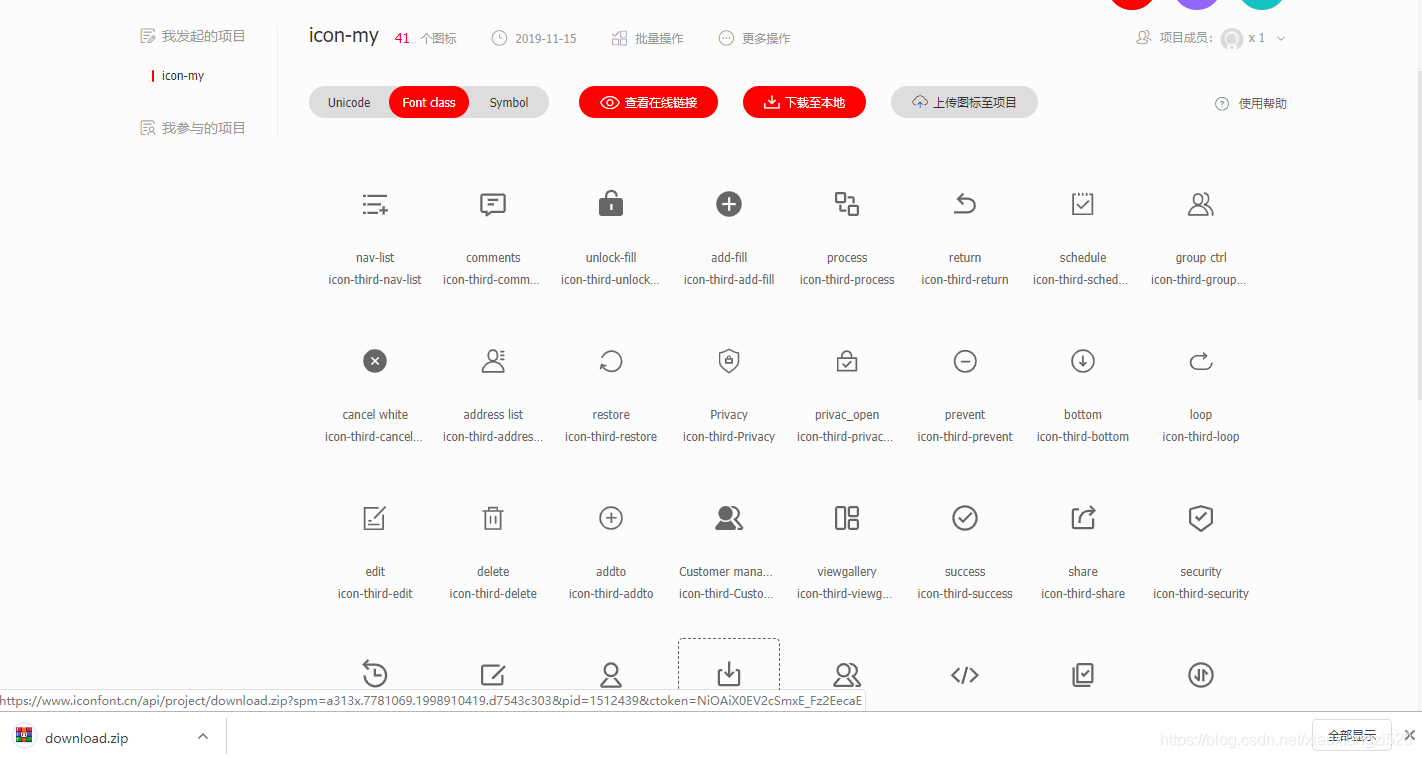Click the download tray icon in last row

729,675
